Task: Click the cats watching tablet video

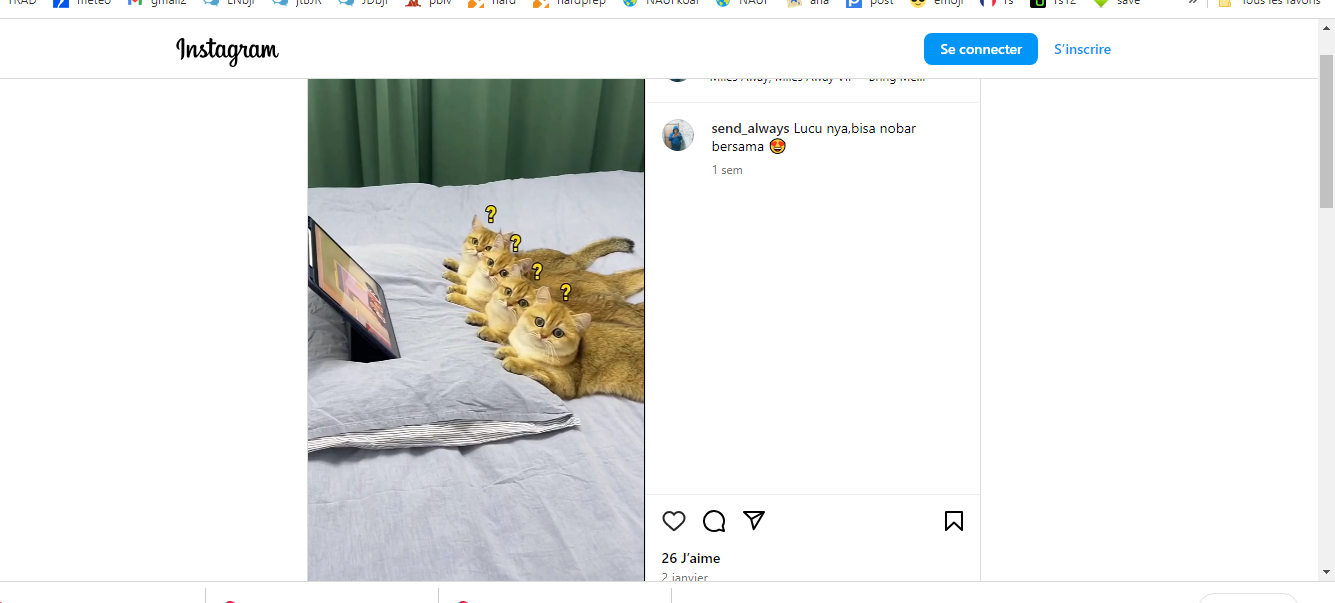Action: [x=476, y=330]
